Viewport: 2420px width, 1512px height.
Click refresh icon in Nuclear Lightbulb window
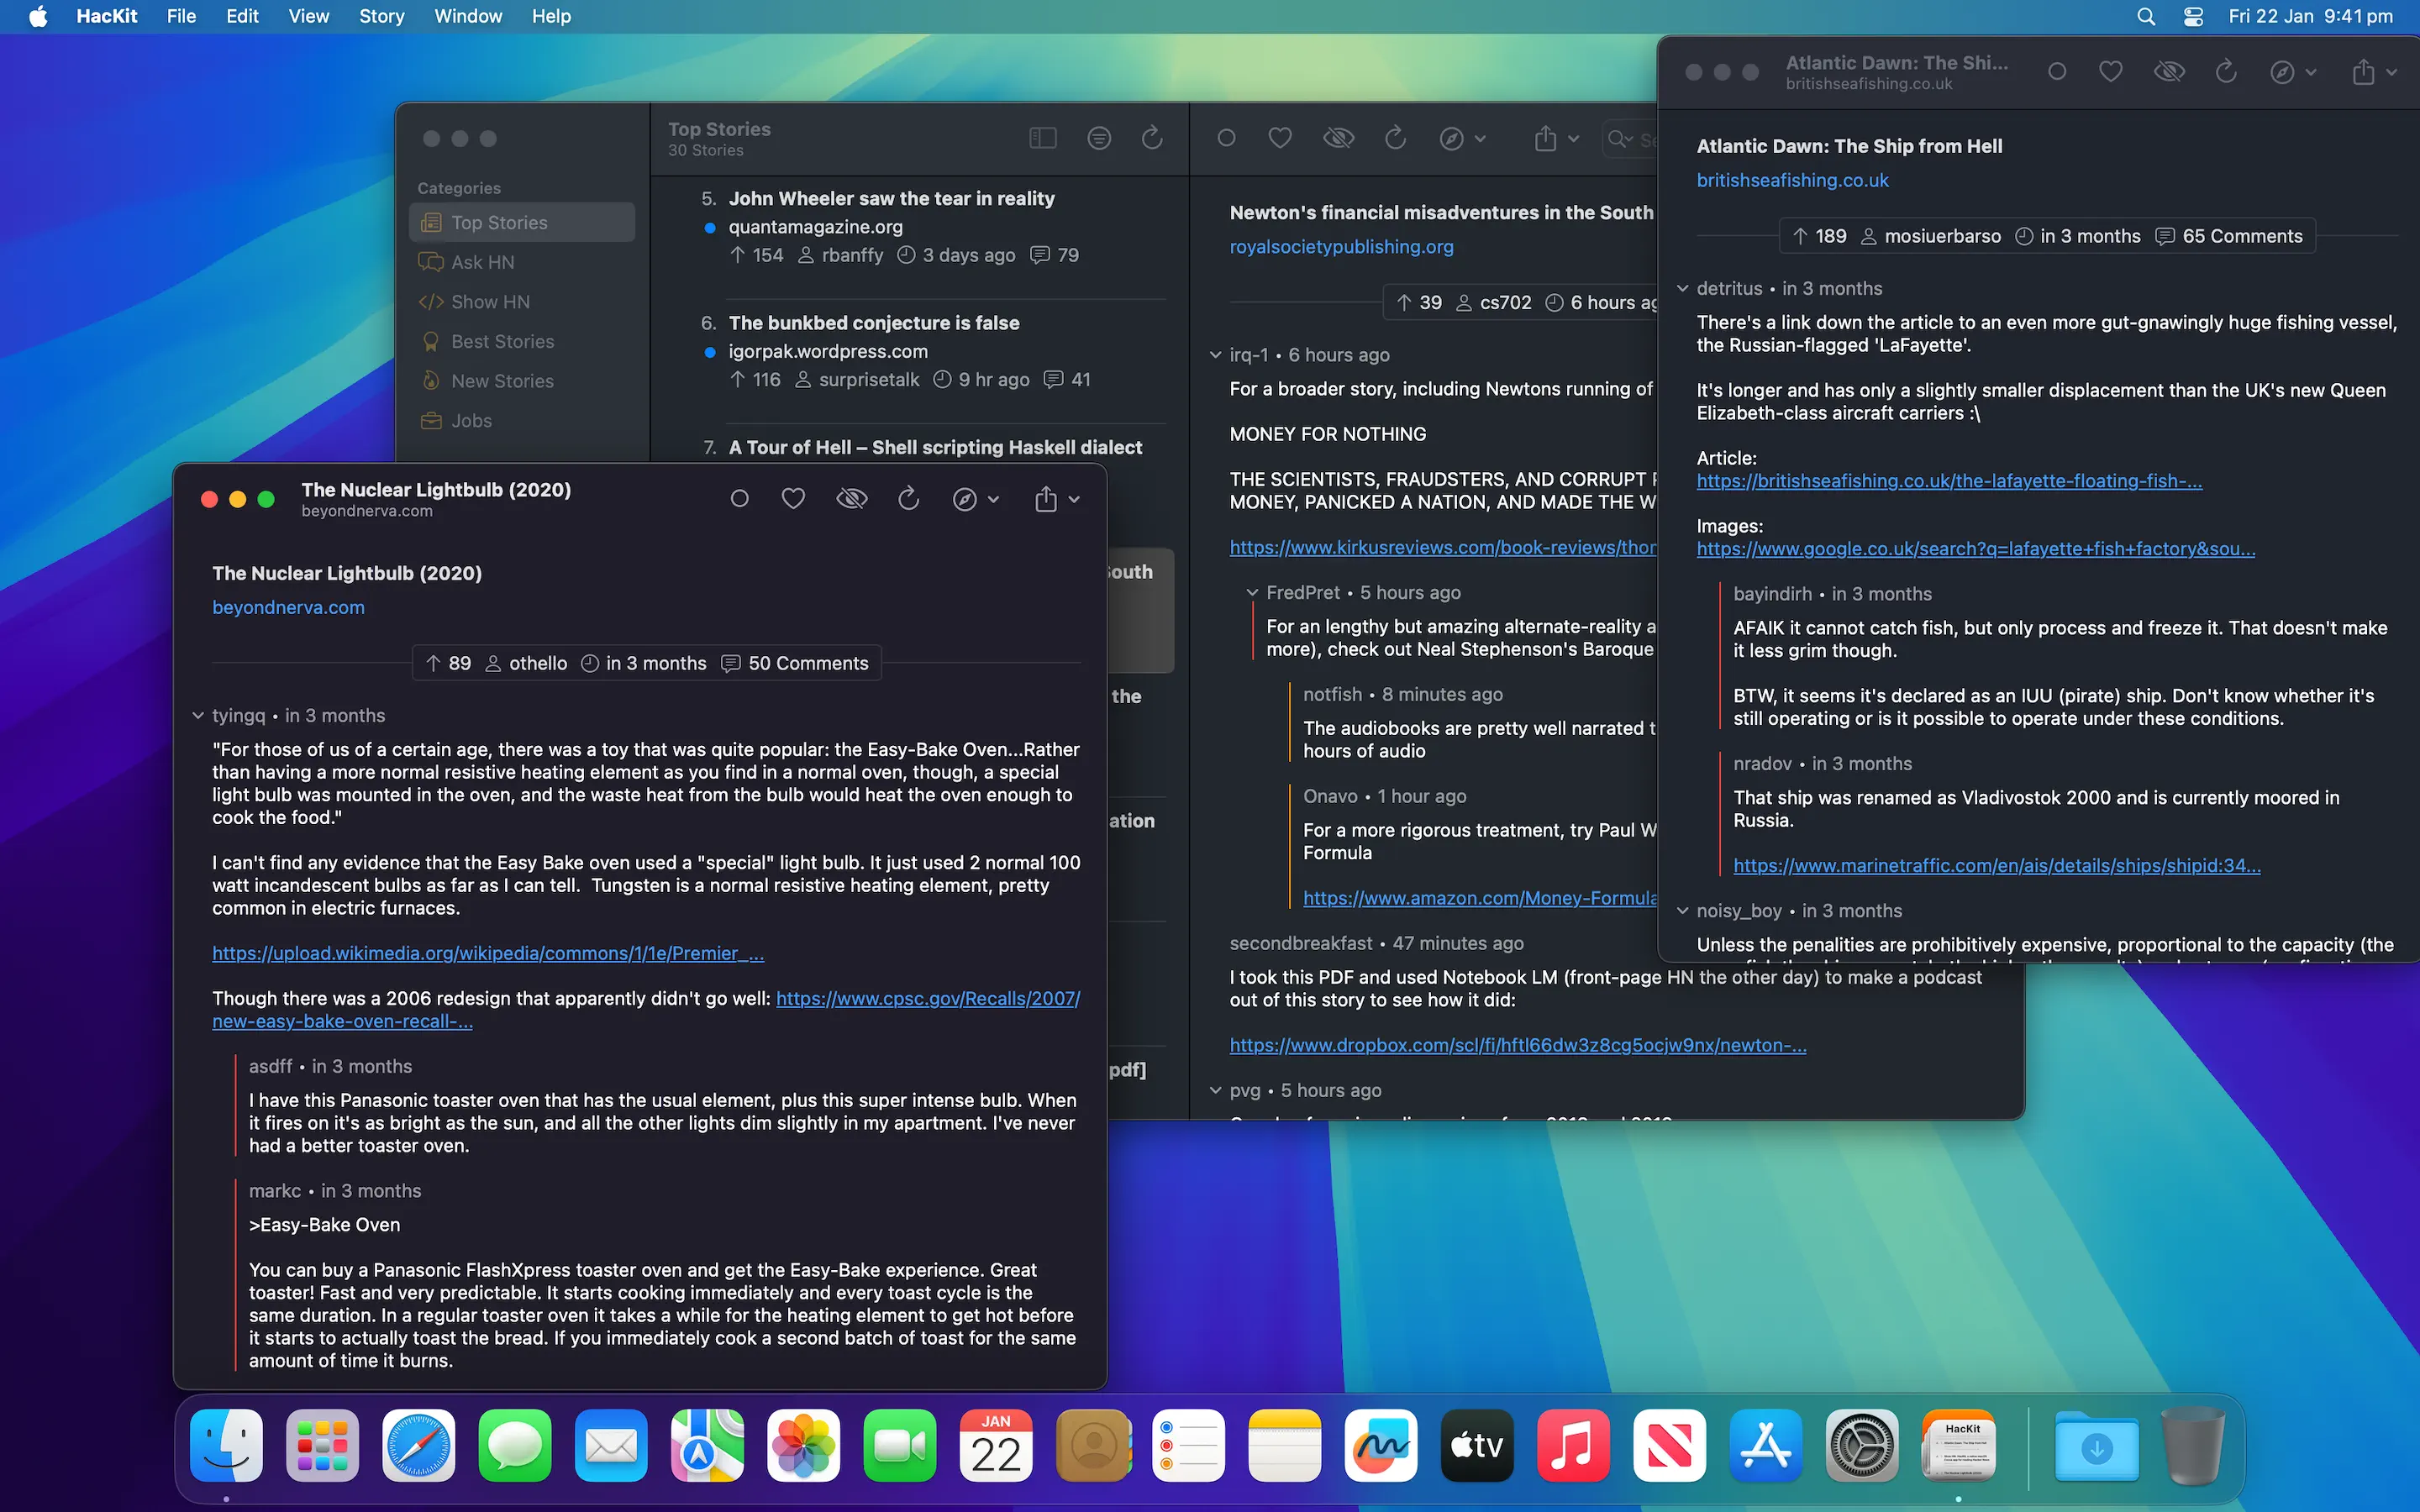click(908, 498)
